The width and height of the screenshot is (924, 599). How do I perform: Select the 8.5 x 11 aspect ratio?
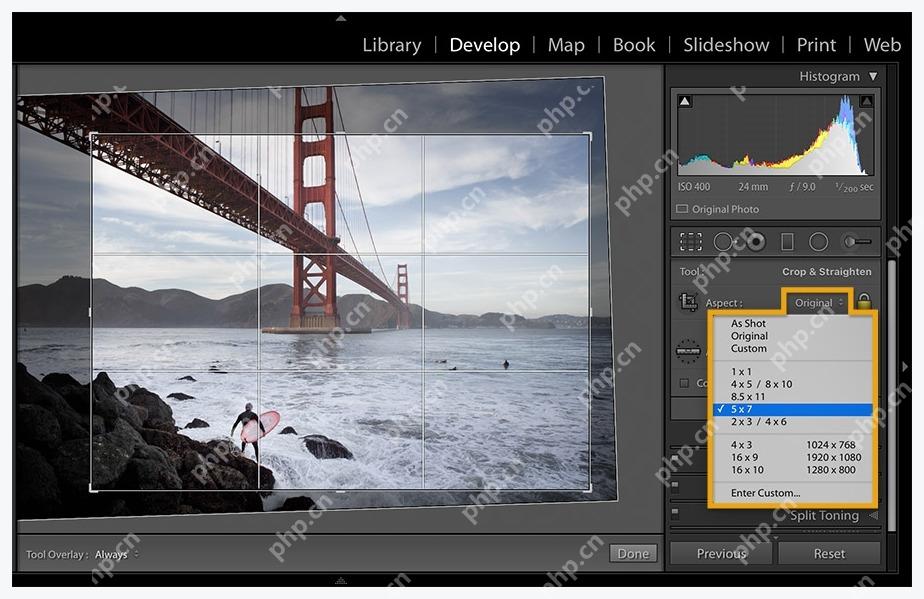(x=793, y=396)
